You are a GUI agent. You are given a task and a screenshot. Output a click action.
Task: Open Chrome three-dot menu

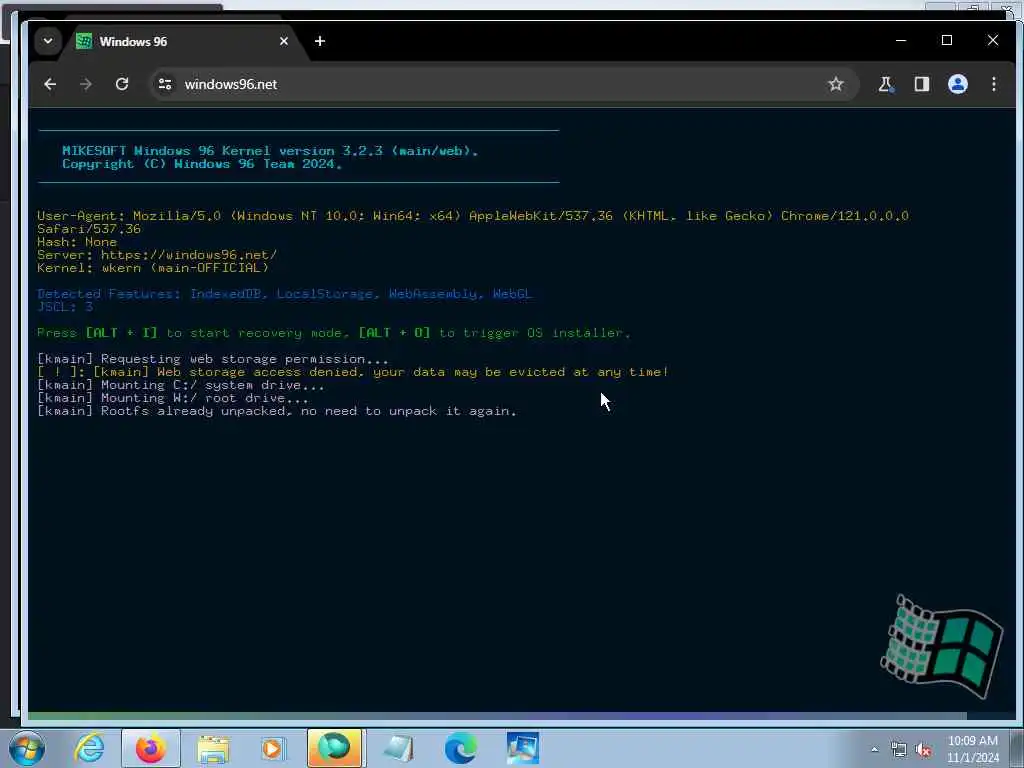coord(993,84)
